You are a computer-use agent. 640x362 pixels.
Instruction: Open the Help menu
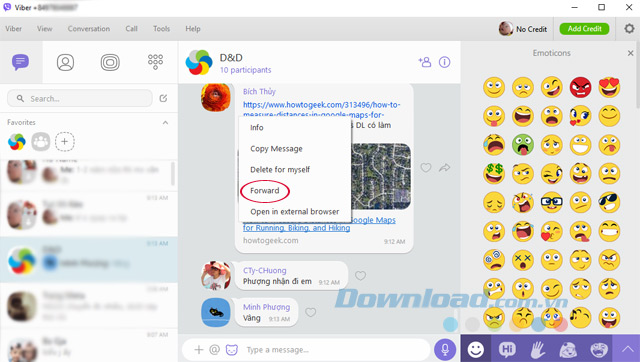coord(193,29)
